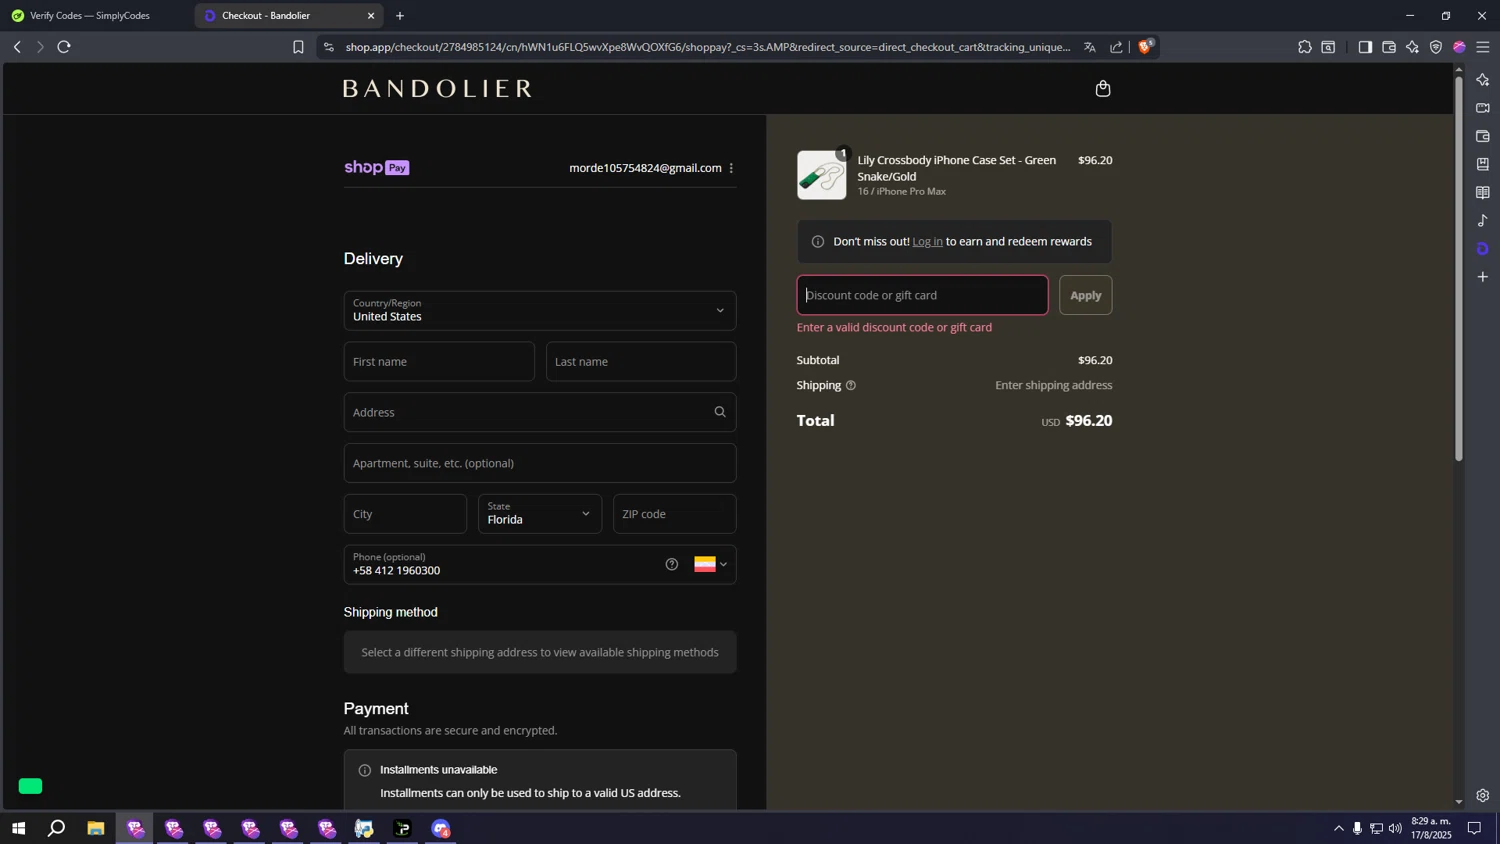Image resolution: width=1500 pixels, height=844 pixels.
Task: Close the Checkout - Bandolier tab
Action: pos(371,16)
